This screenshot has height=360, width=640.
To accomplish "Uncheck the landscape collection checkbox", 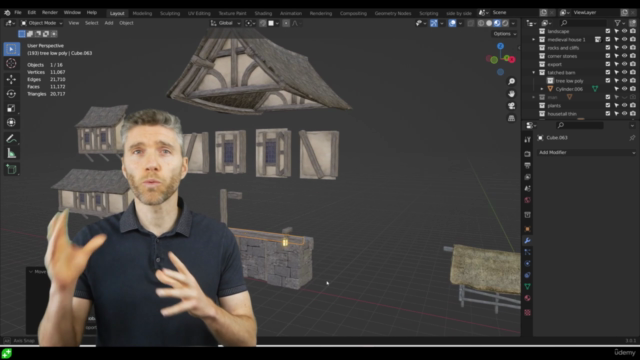I will point(608,31).
